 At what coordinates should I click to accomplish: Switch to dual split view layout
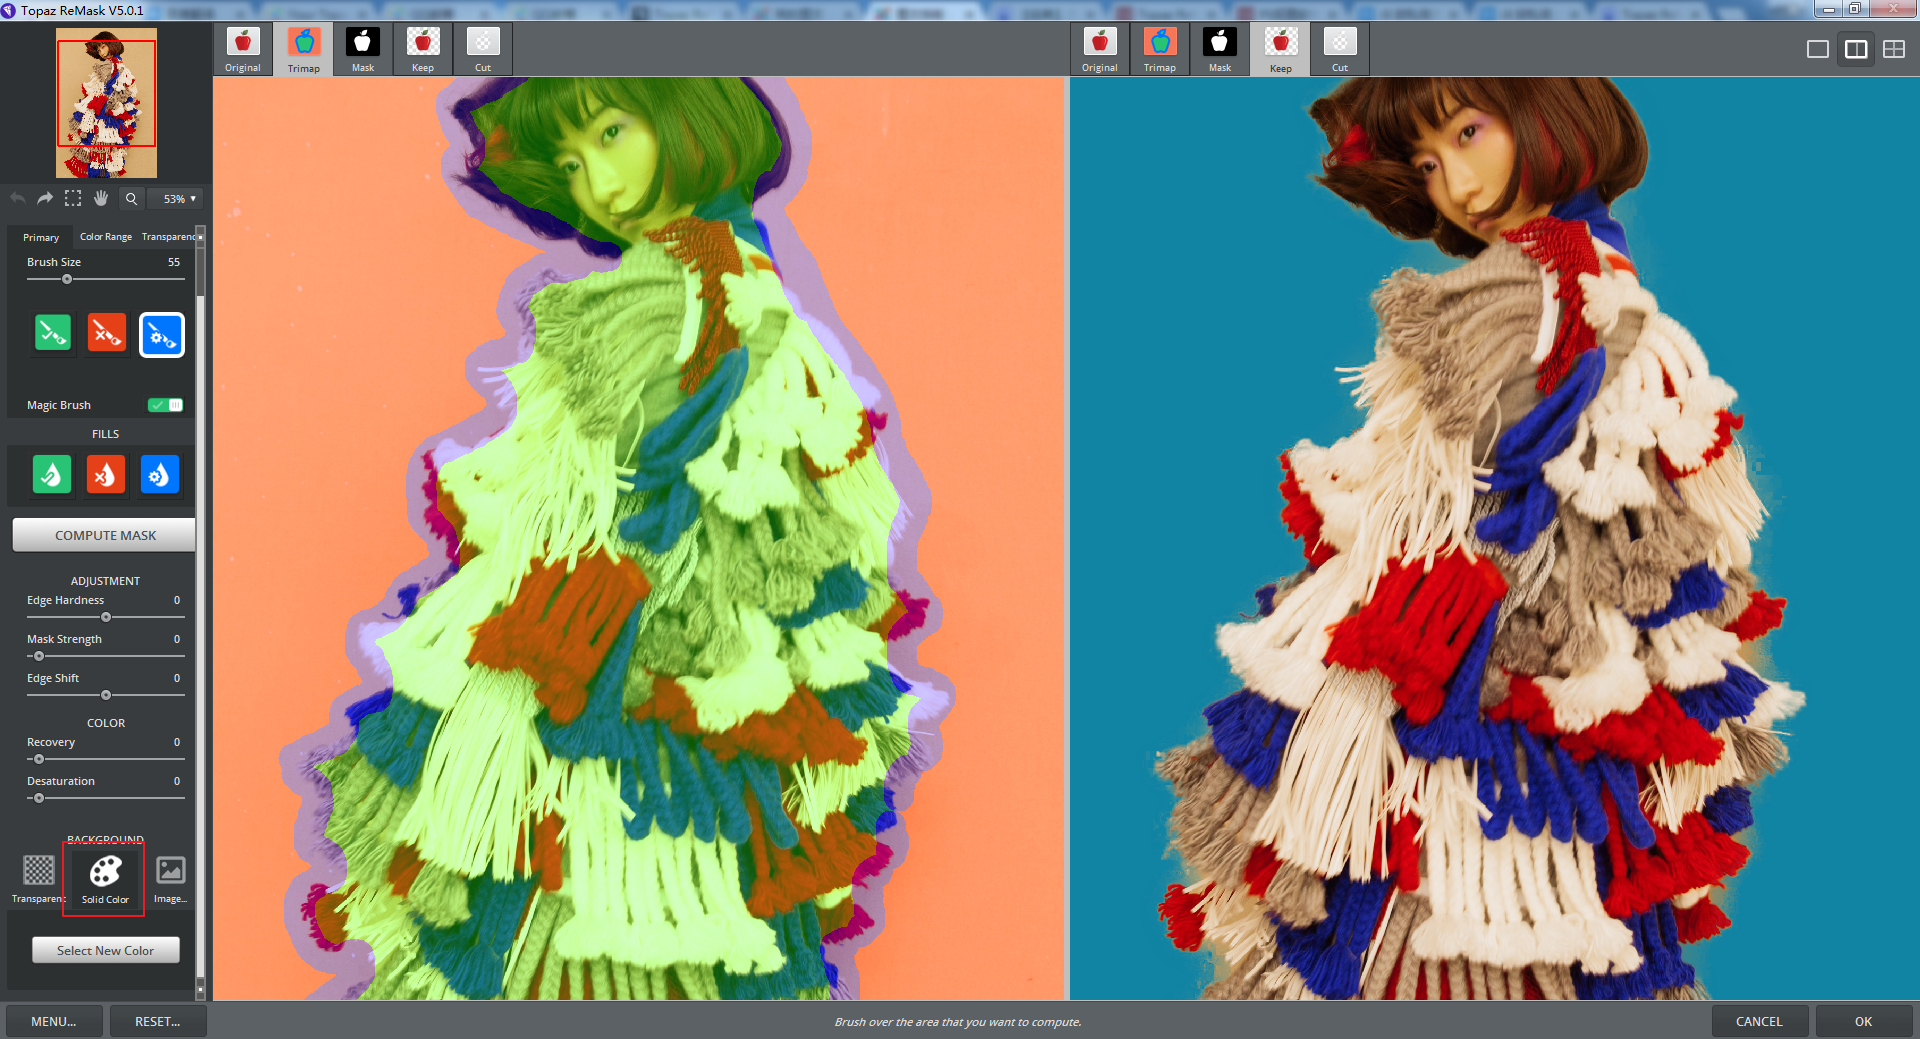1856,49
